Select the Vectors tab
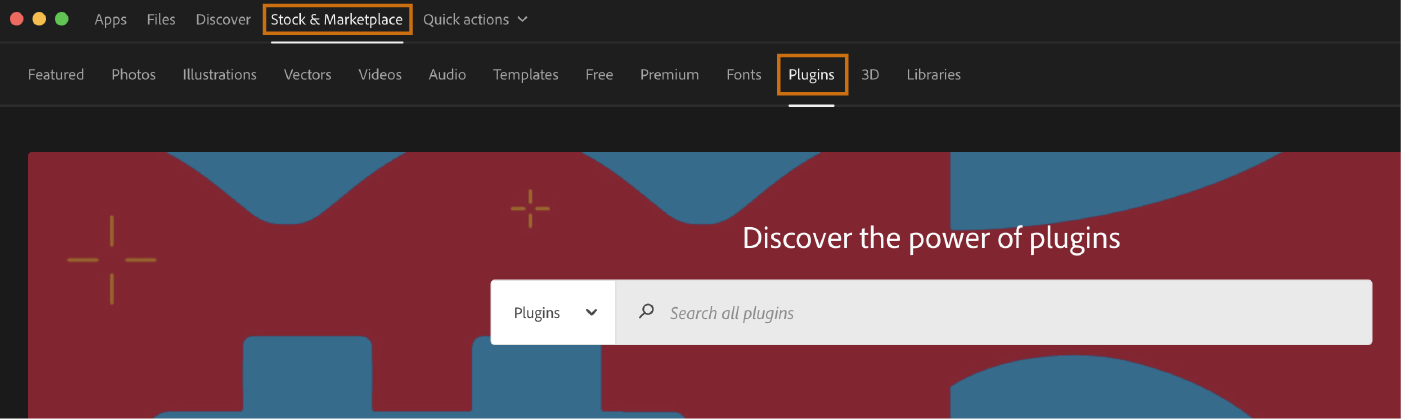The height and width of the screenshot is (419, 1401). pos(307,75)
